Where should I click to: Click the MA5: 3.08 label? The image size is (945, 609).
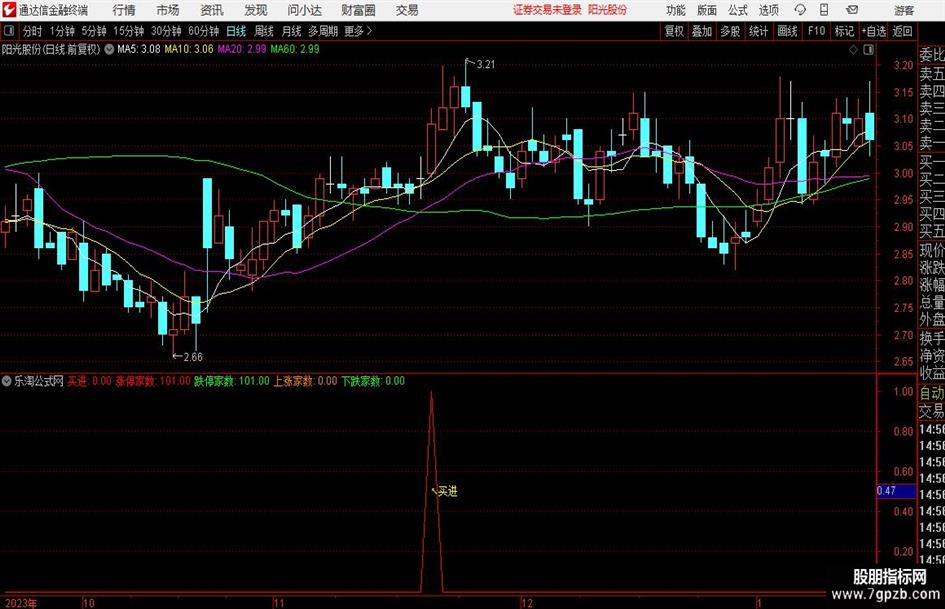(139, 49)
